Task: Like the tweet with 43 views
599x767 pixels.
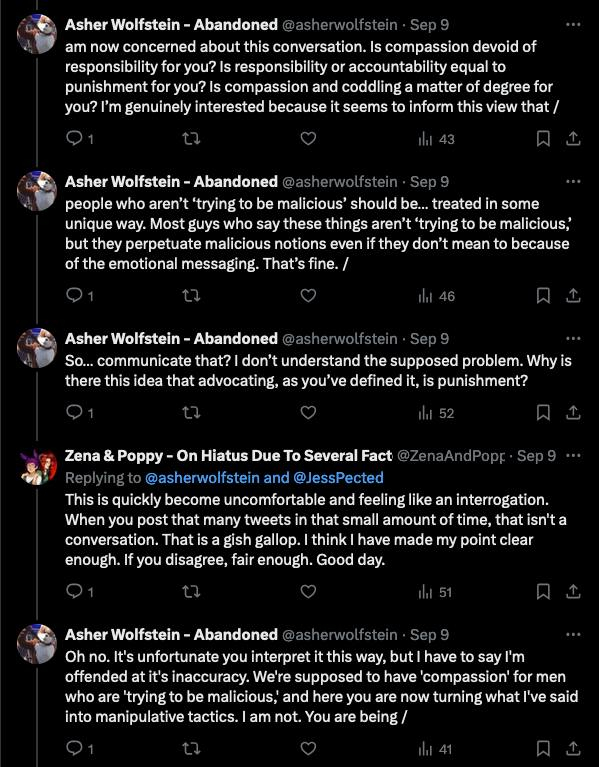Action: point(308,139)
